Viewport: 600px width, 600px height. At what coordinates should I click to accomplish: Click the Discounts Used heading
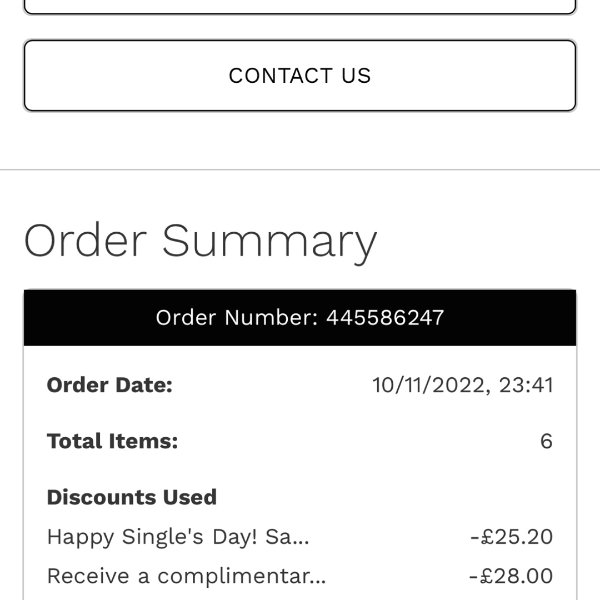pyautogui.click(x=132, y=497)
